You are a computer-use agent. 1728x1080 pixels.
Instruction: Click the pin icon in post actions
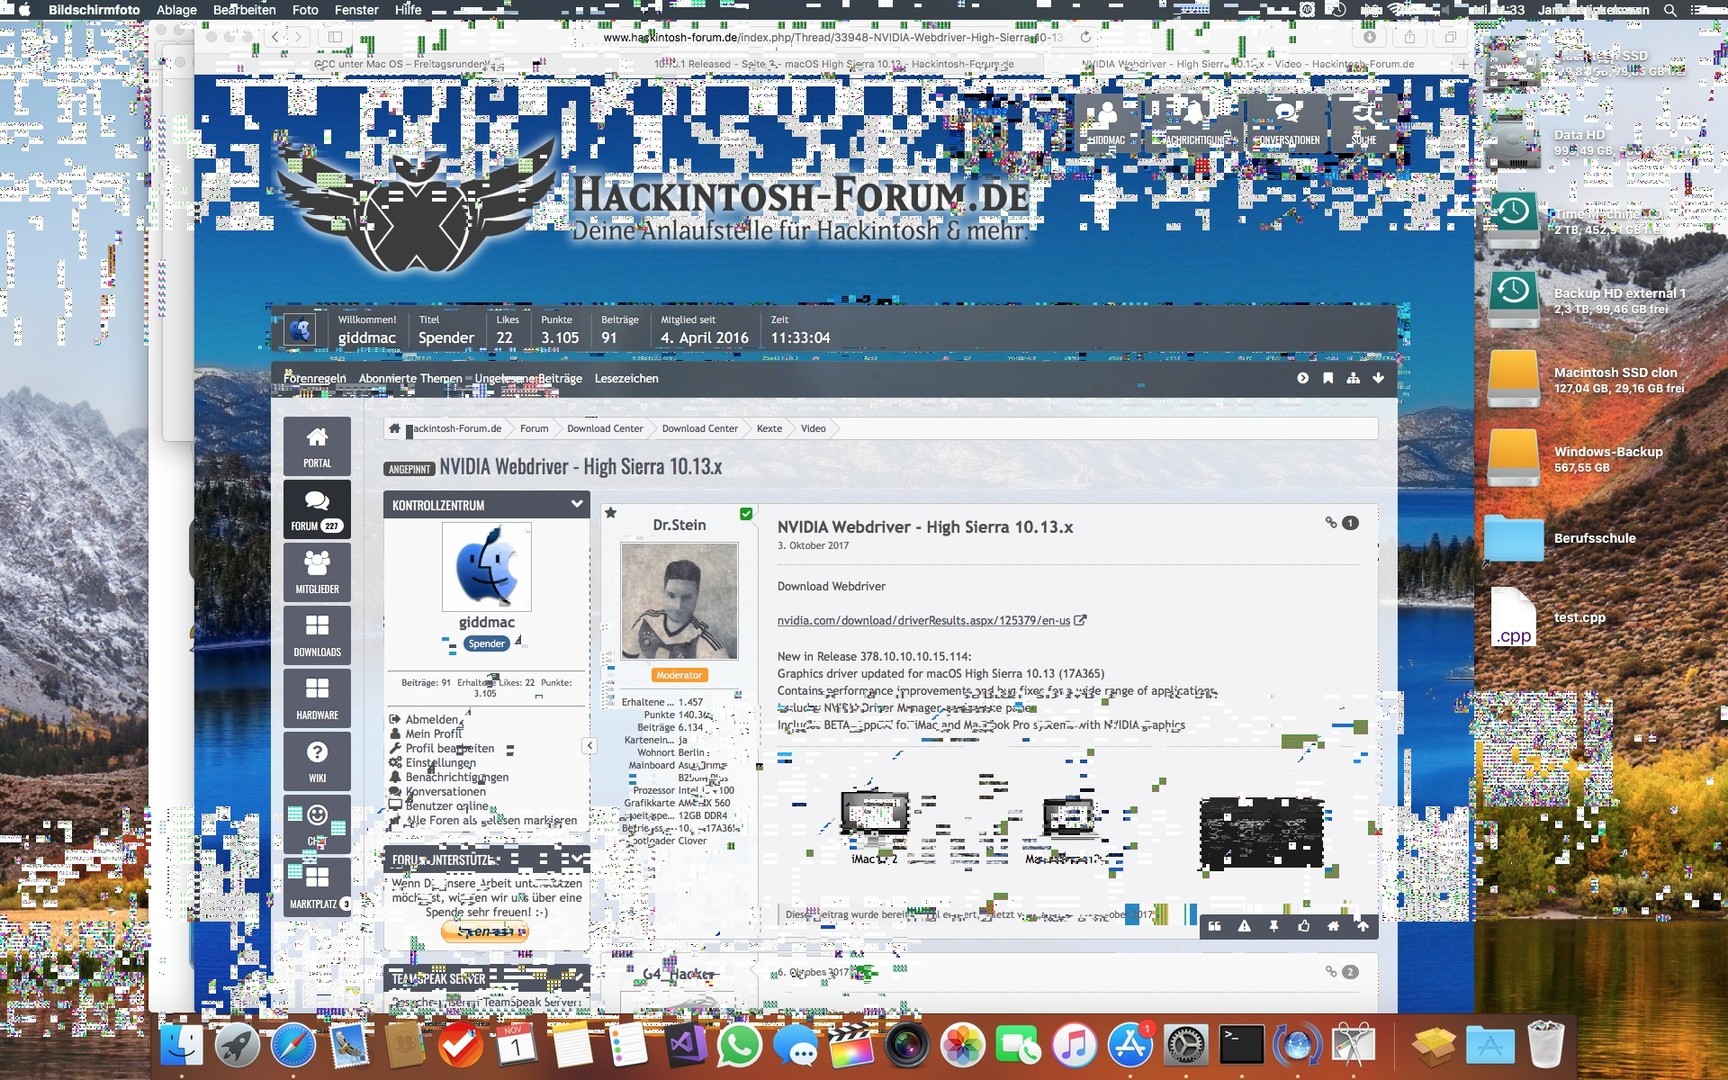coord(1274,926)
